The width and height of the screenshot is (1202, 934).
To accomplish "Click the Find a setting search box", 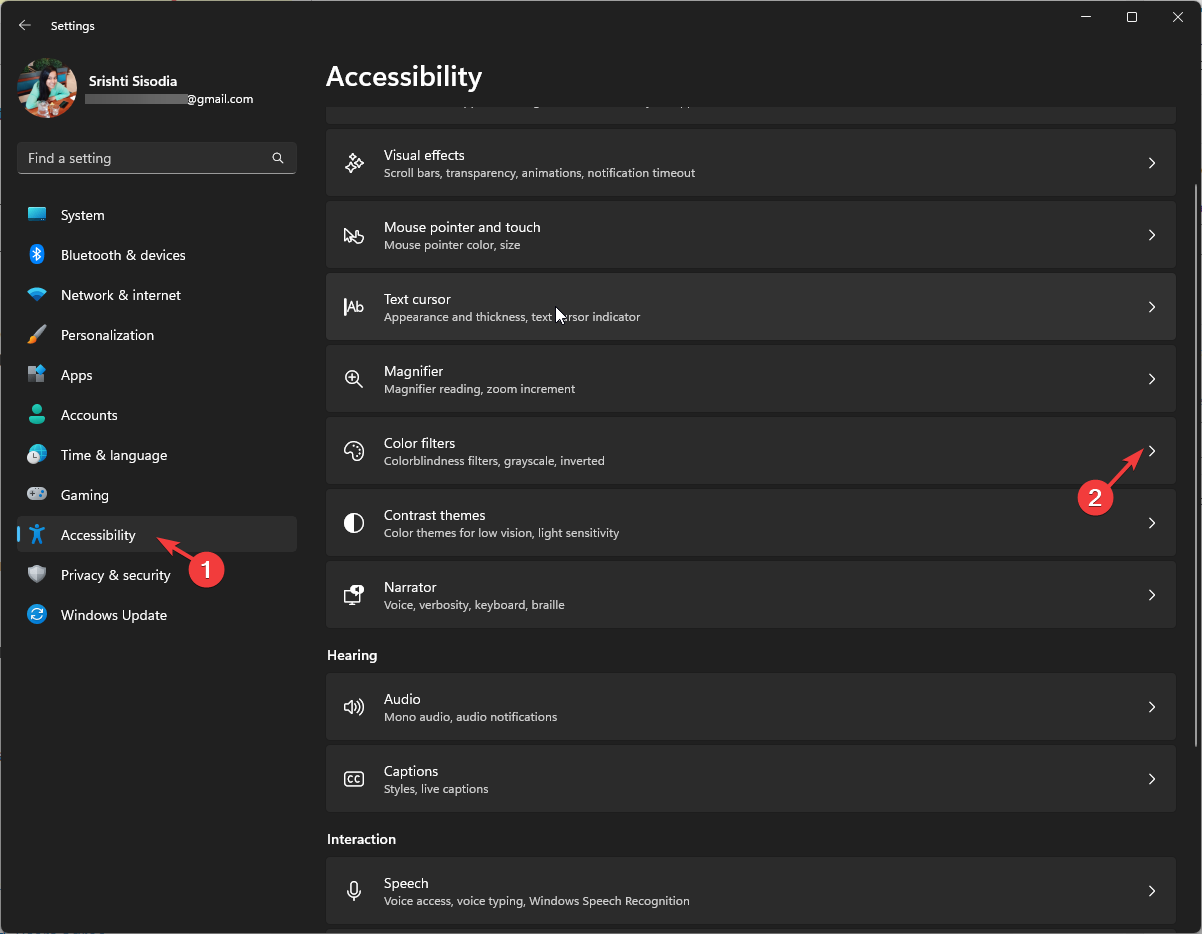I will coord(145,158).
